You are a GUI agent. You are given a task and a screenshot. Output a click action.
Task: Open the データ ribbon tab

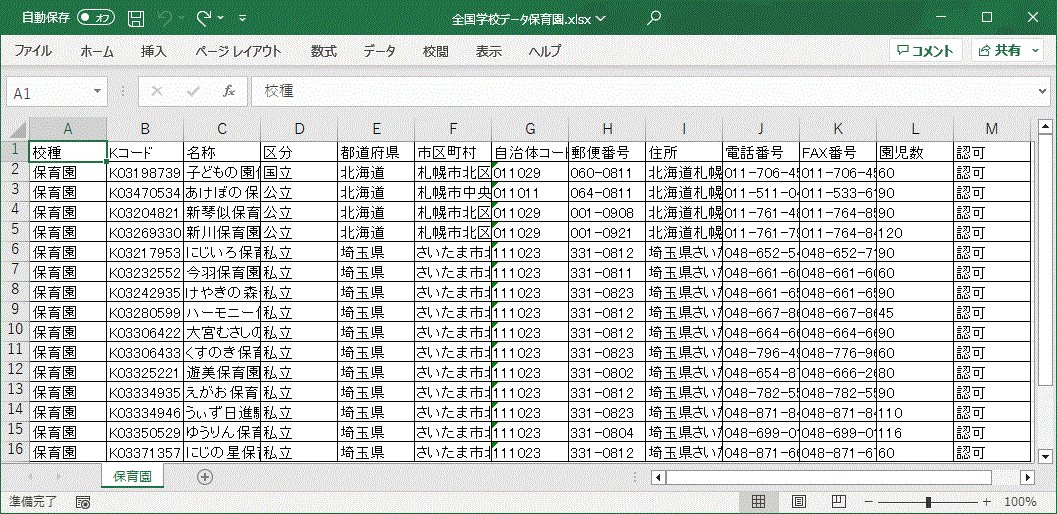(x=379, y=51)
